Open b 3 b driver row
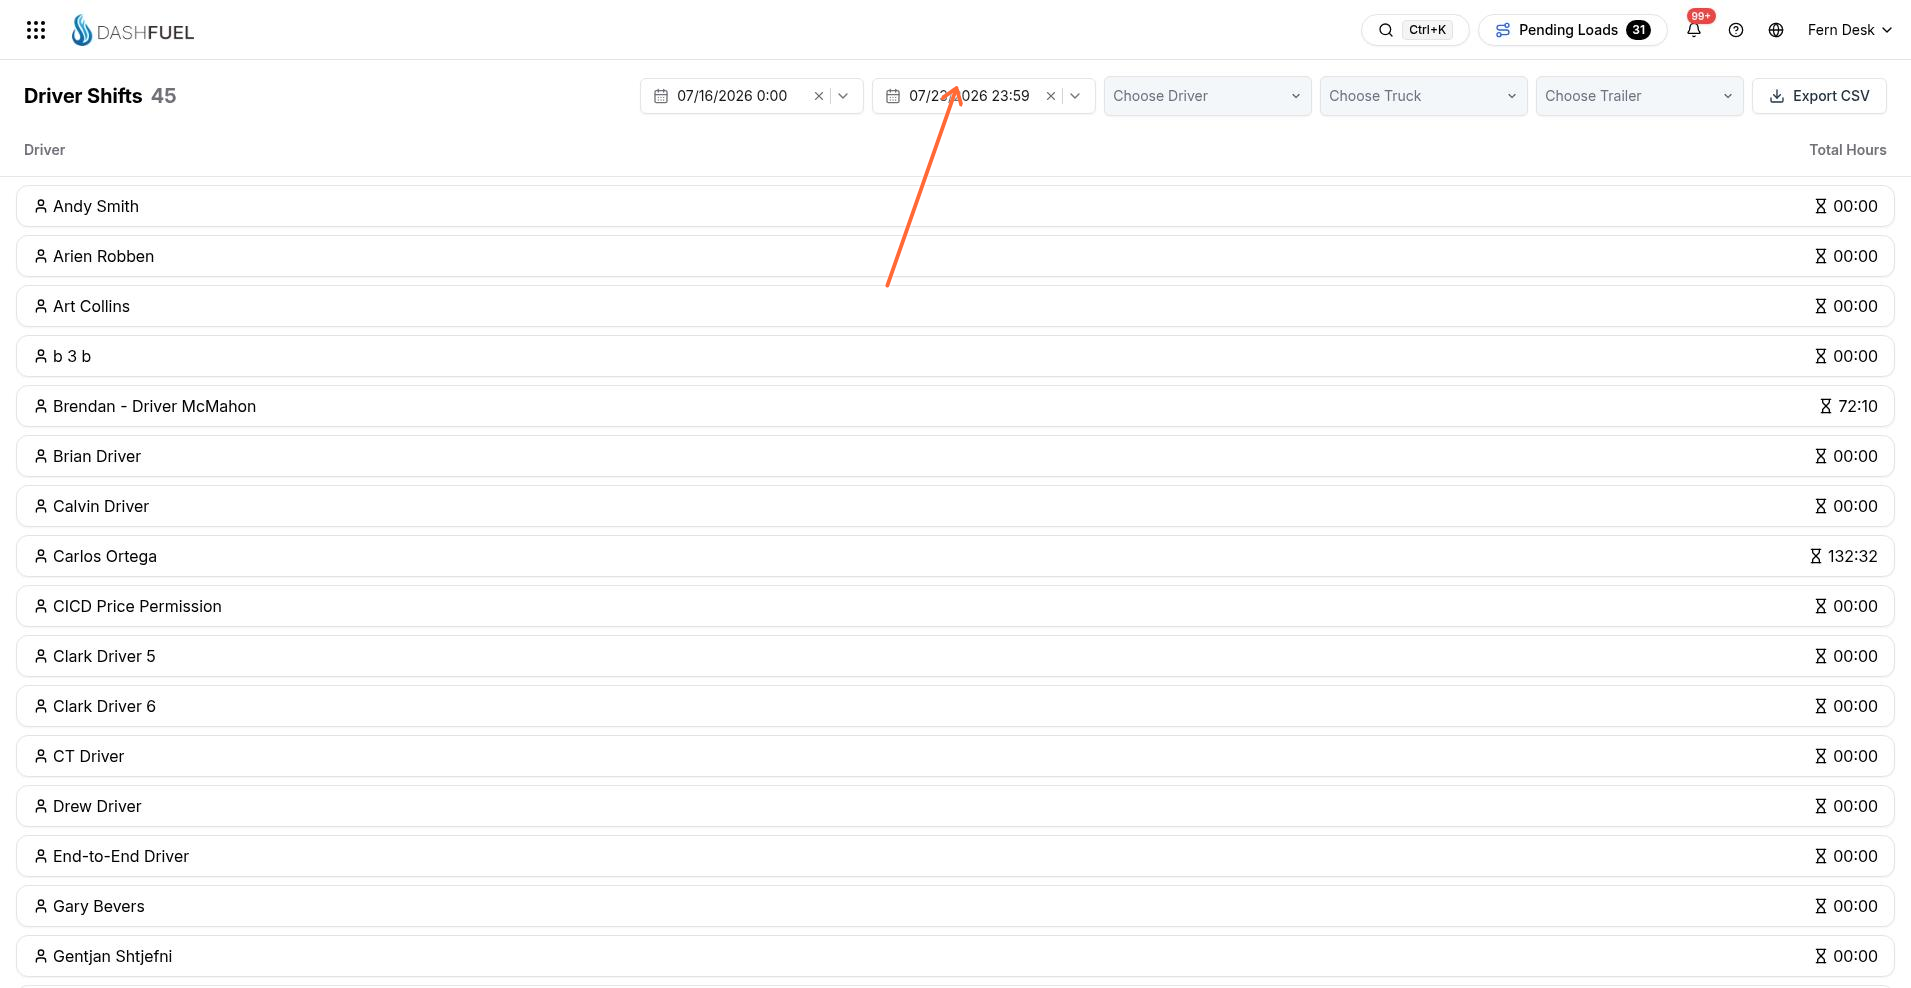The width and height of the screenshot is (1911, 988). [955, 356]
